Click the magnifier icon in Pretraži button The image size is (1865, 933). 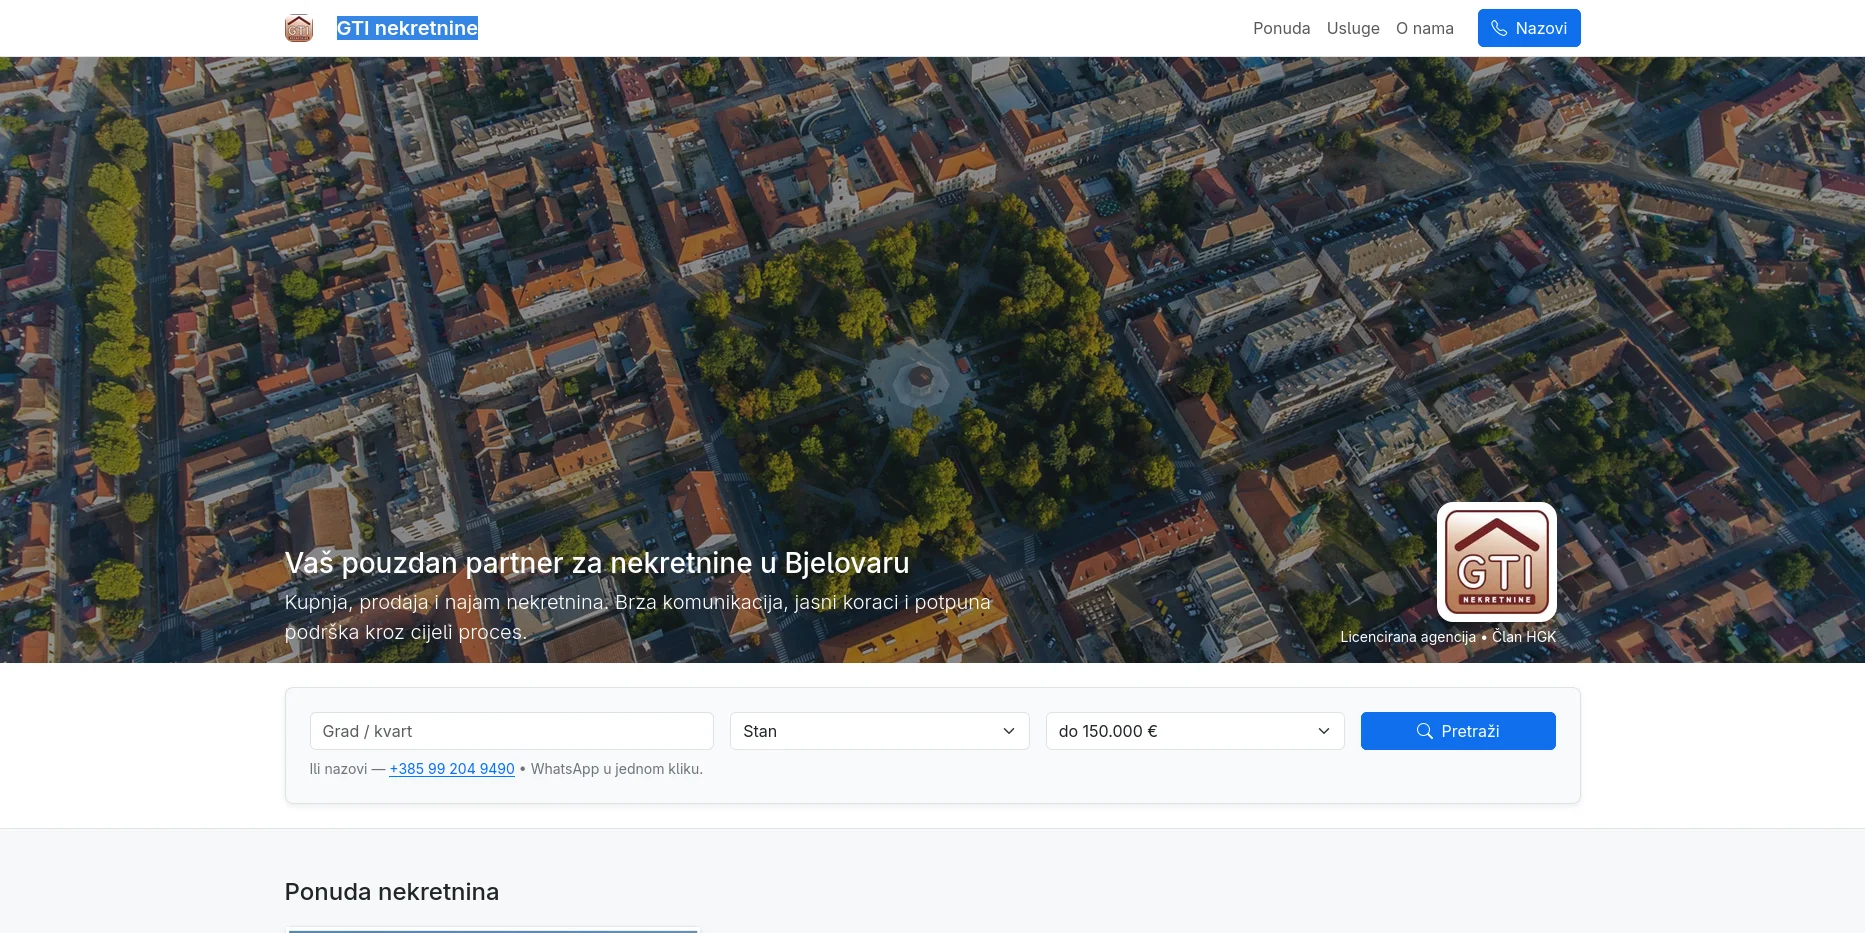pos(1425,731)
